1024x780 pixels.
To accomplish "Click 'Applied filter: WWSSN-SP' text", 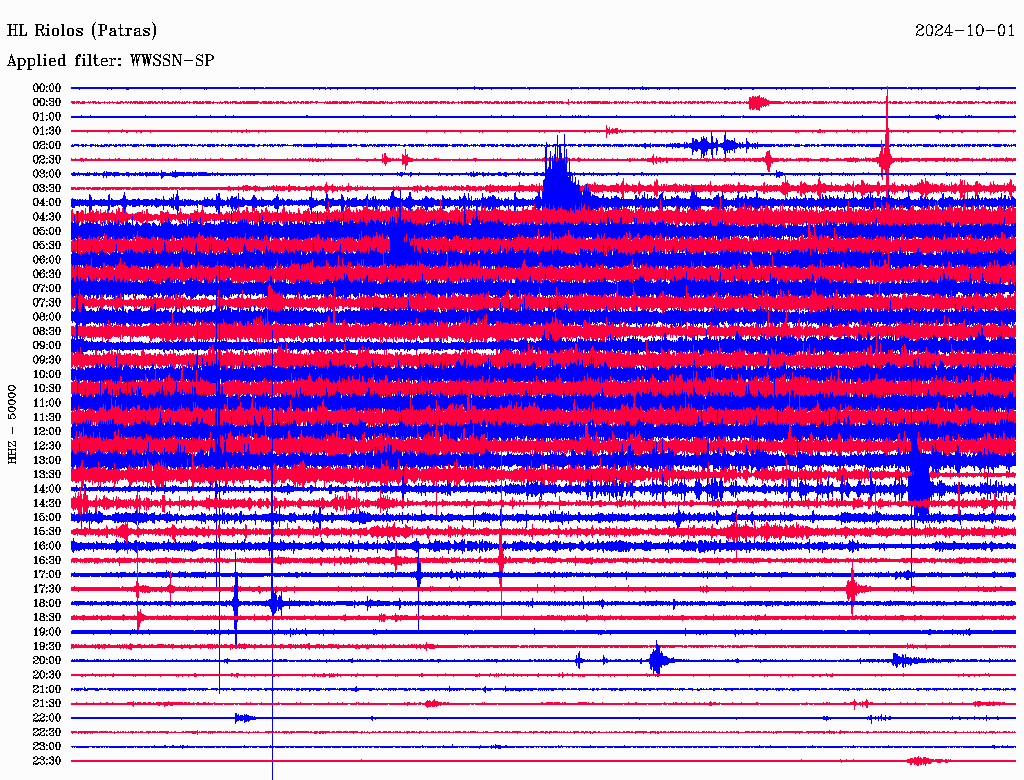I will pyautogui.click(x=110, y=61).
